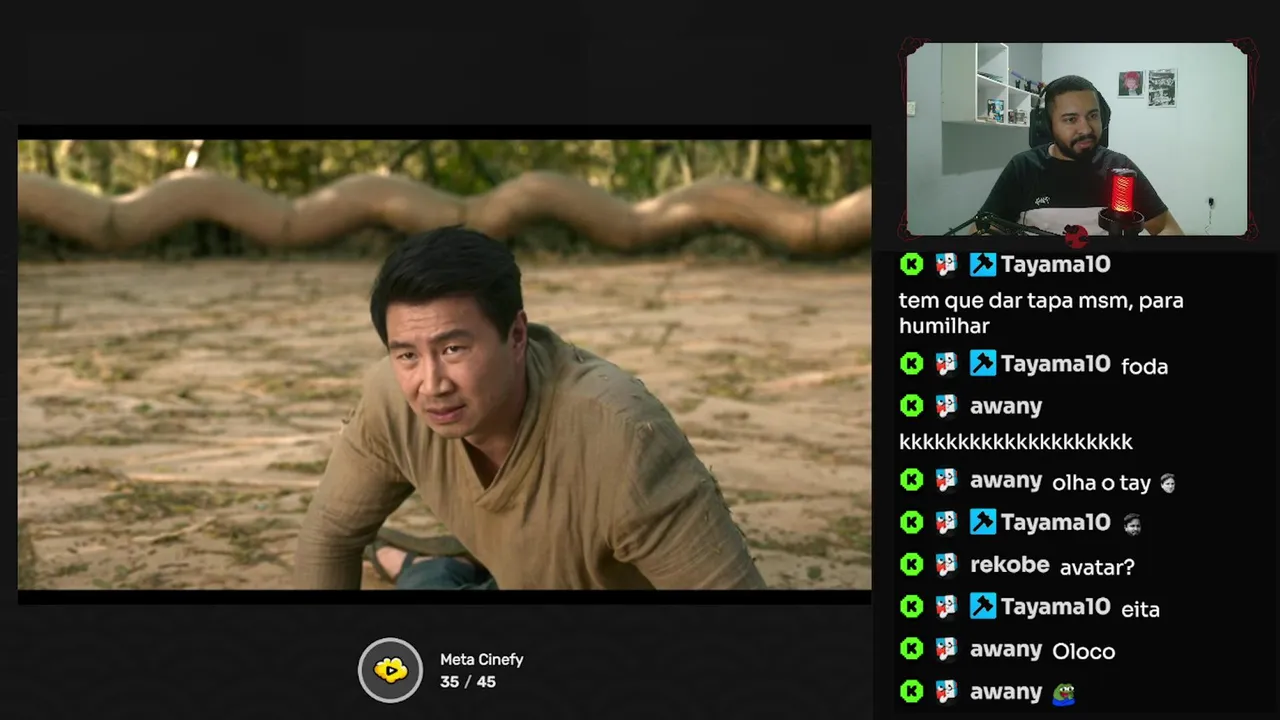Image resolution: width=1280 pixels, height=720 pixels.
Task: Open rekobe's profile from the chat username
Action: tap(1009, 565)
